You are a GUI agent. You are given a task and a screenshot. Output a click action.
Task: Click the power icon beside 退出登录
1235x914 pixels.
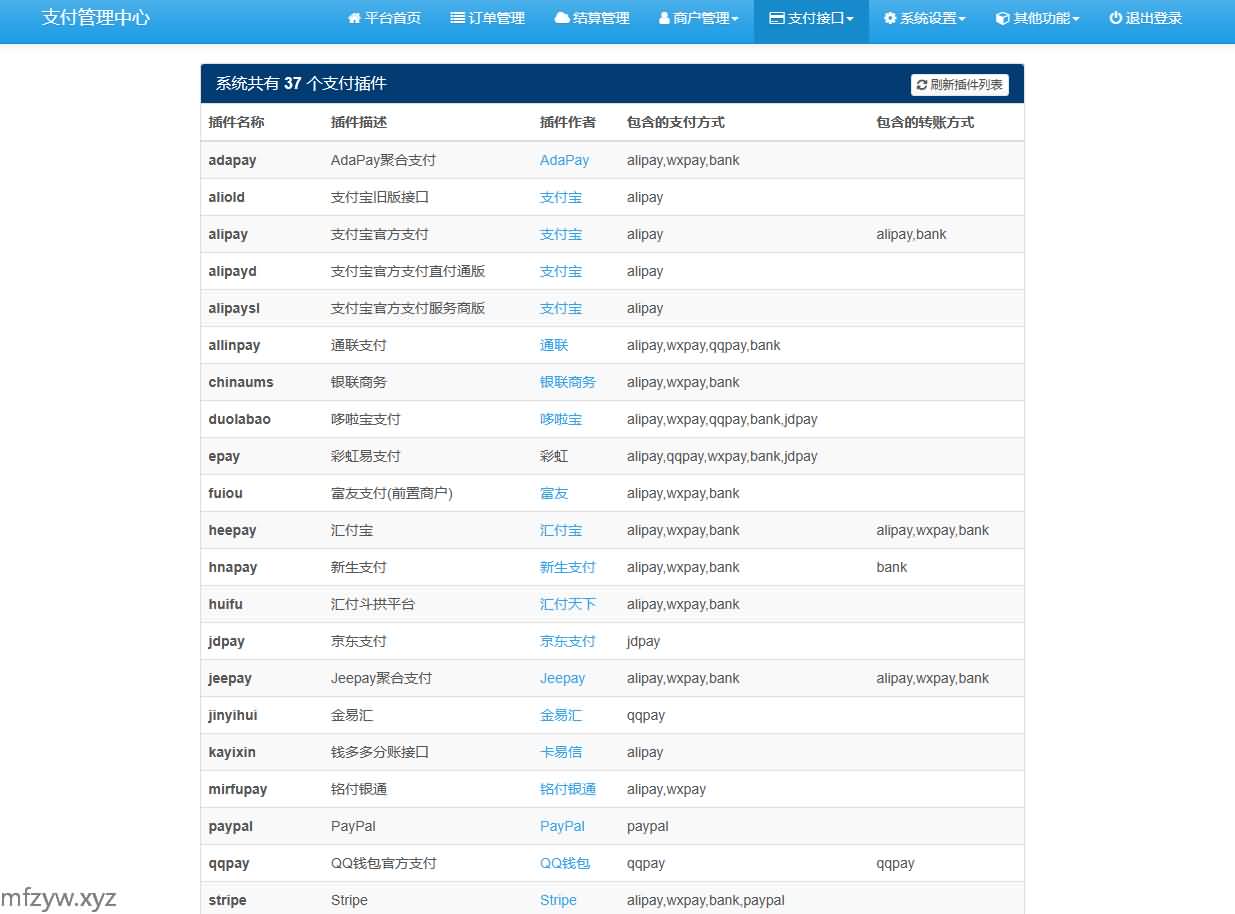point(1115,19)
